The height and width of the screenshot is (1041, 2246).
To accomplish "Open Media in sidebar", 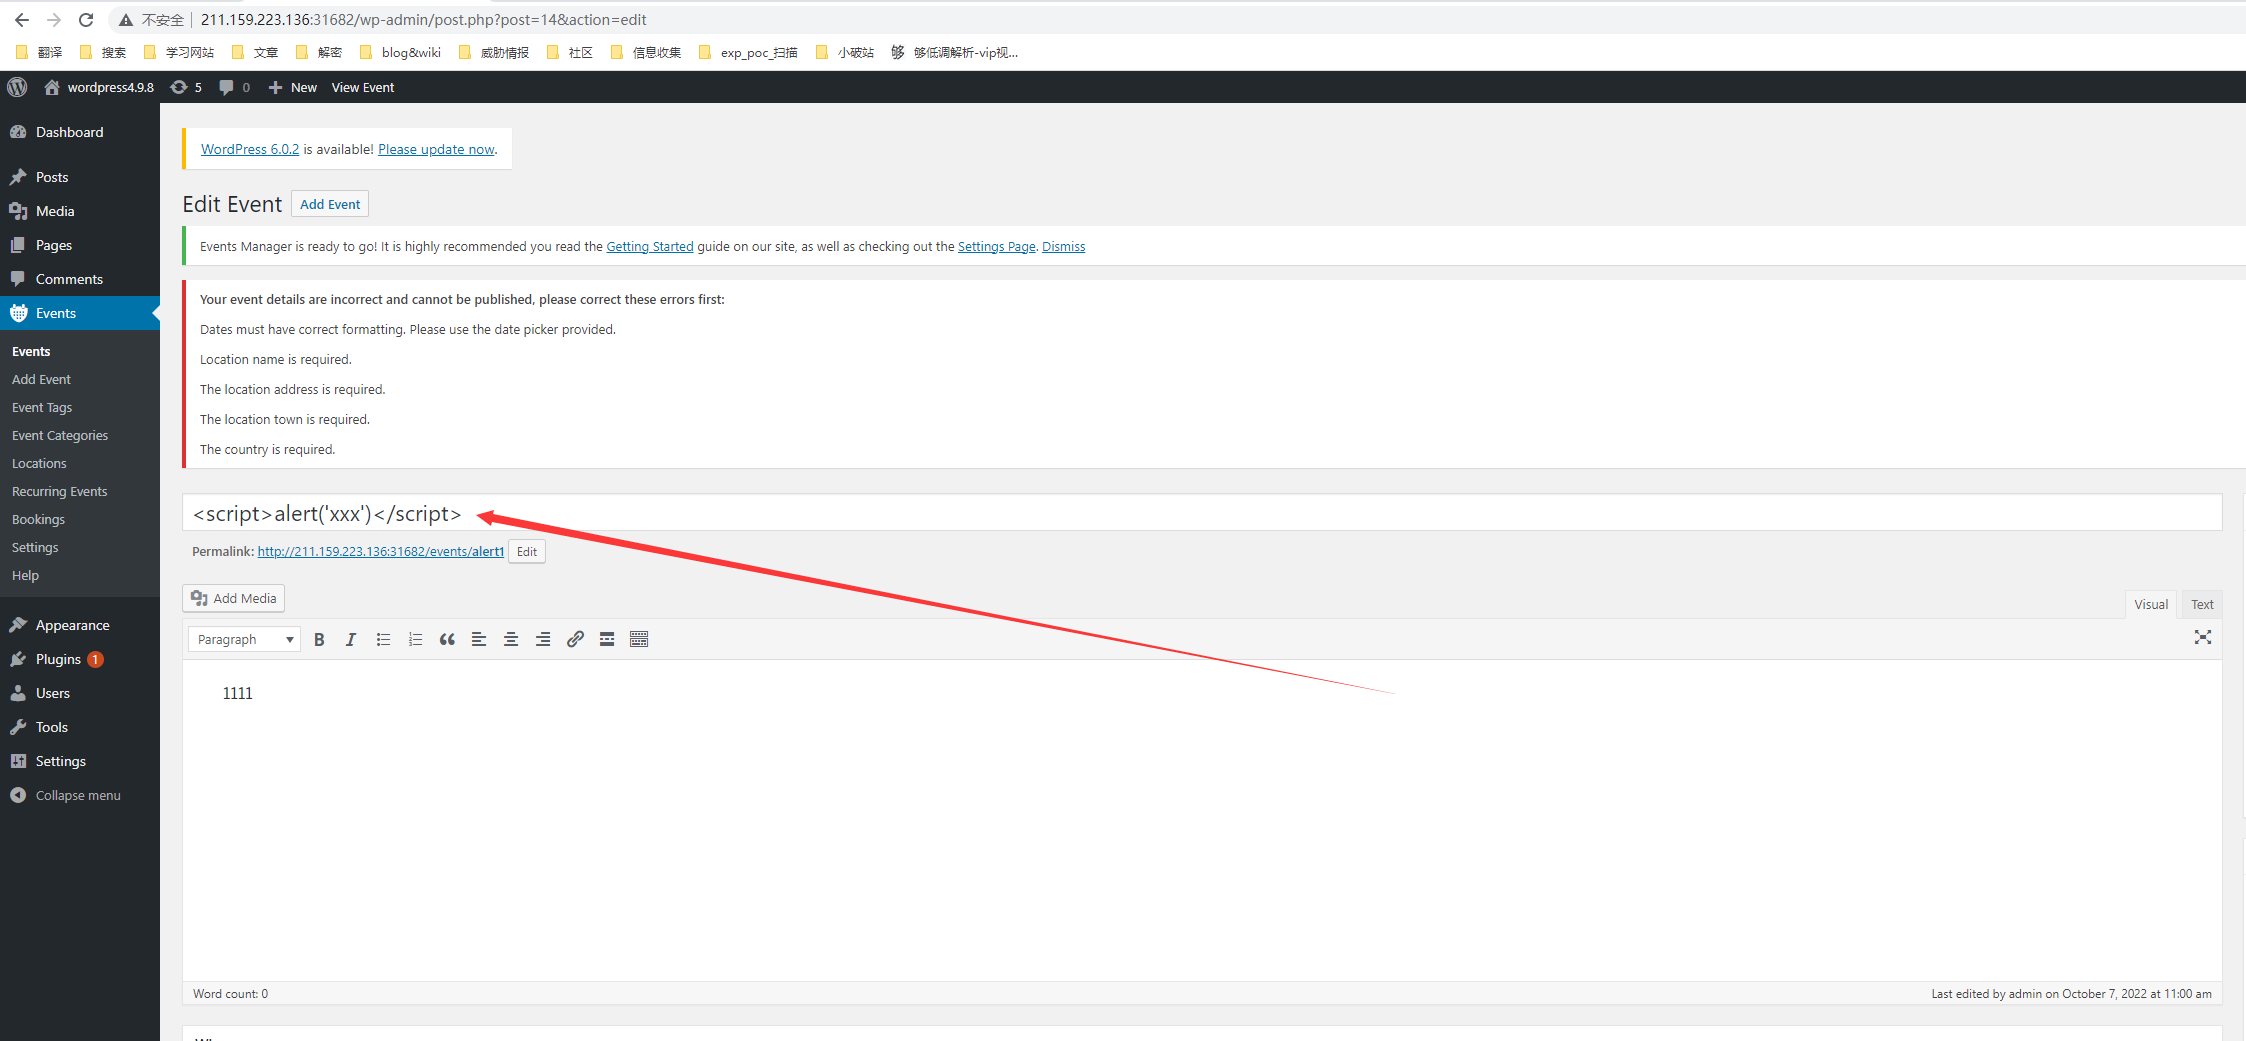I will [80, 211].
